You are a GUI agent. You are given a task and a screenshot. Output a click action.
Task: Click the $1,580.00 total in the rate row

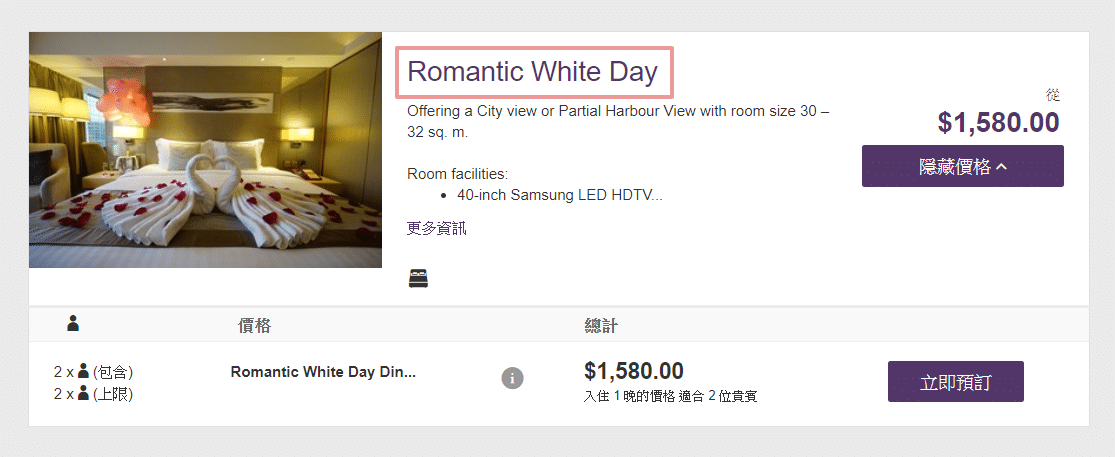coord(634,371)
